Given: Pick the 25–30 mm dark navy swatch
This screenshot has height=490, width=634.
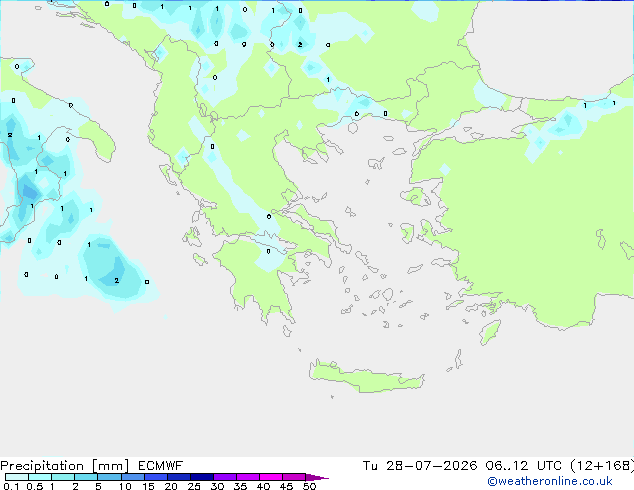Looking at the screenshot, I should coord(201,477).
